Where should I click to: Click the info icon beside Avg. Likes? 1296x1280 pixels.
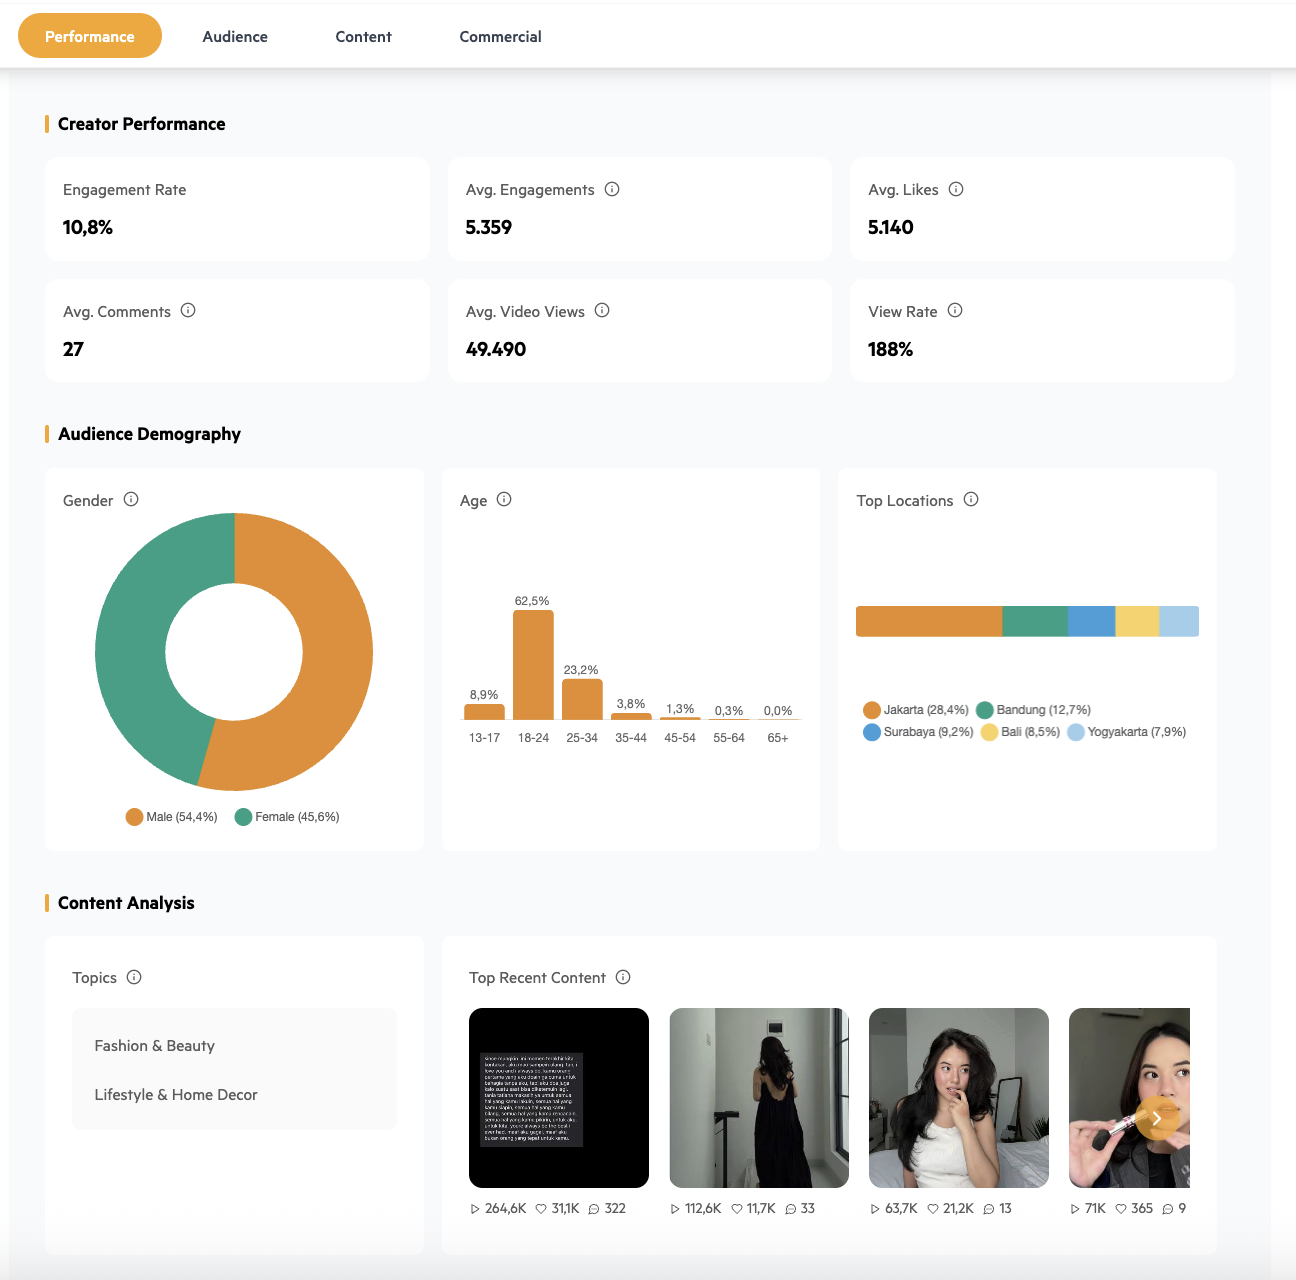(956, 189)
